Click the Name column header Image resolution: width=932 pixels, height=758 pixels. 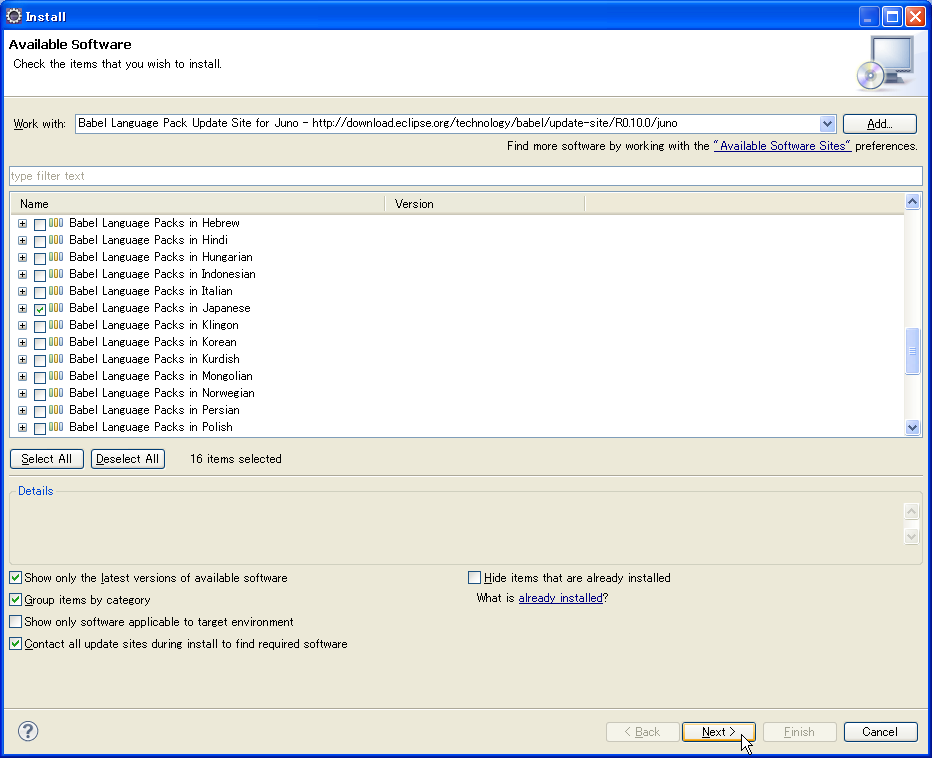[197, 204]
